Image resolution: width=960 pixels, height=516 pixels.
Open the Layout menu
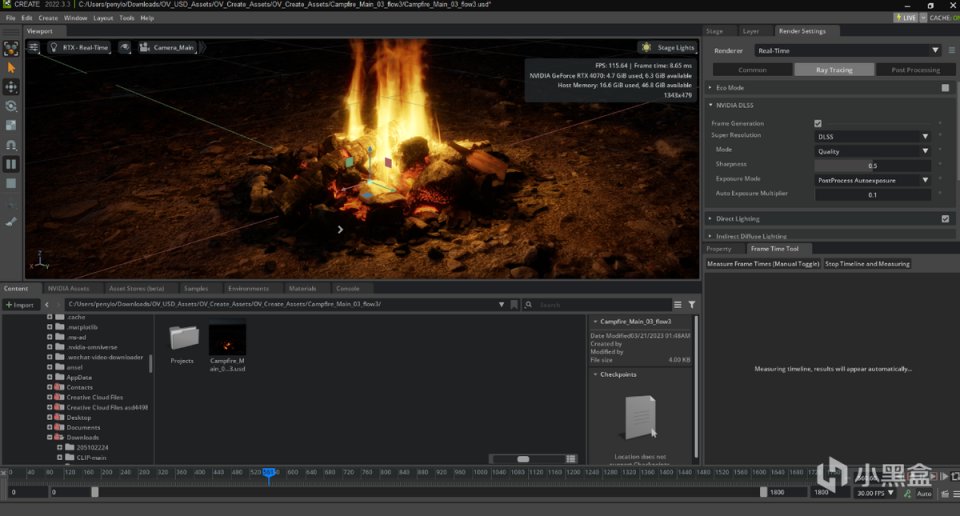pyautogui.click(x=103, y=18)
